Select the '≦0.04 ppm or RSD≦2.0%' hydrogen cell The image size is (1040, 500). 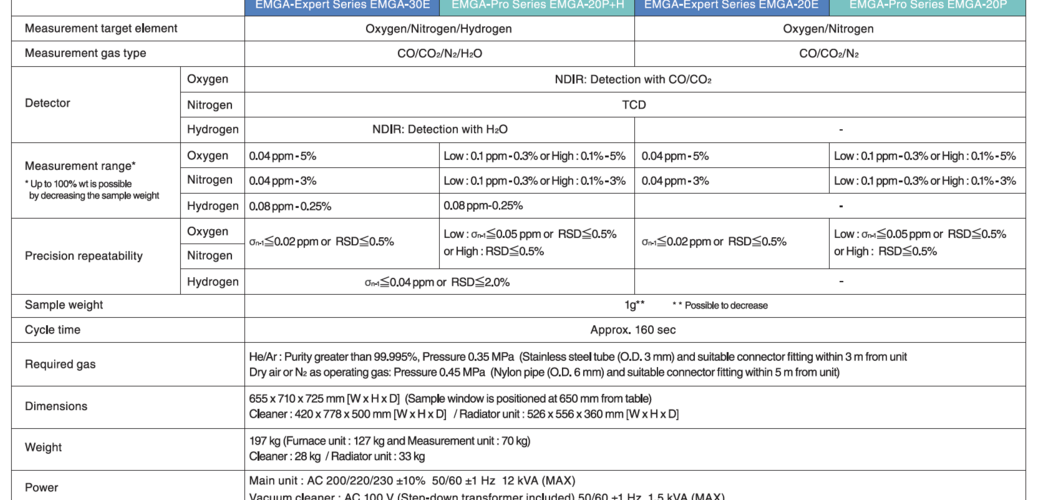(437, 282)
